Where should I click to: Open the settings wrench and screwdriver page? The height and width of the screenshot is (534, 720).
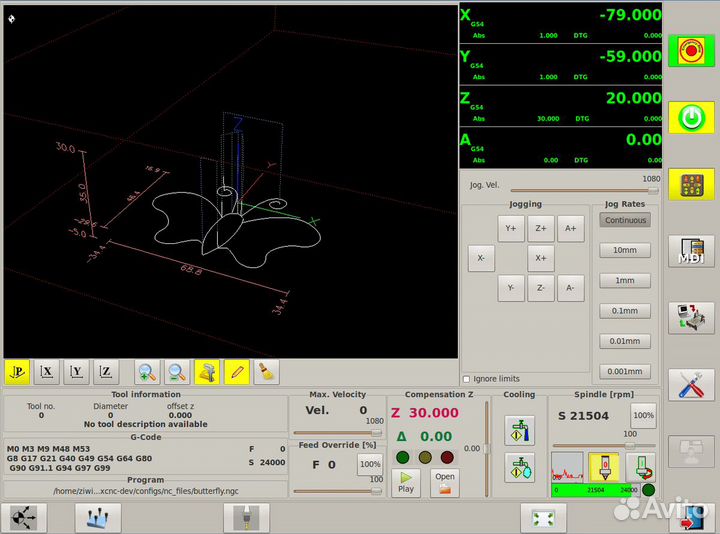coord(690,384)
